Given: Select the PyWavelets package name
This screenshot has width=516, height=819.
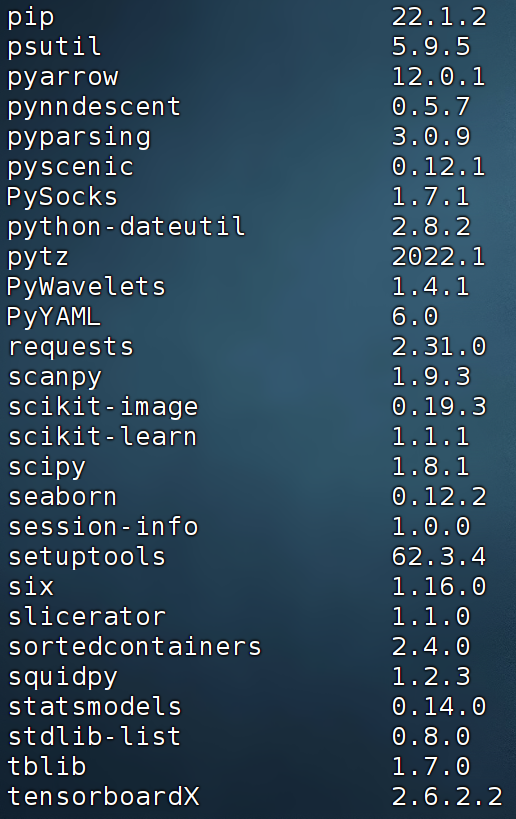Looking at the screenshot, I should (x=86, y=287).
